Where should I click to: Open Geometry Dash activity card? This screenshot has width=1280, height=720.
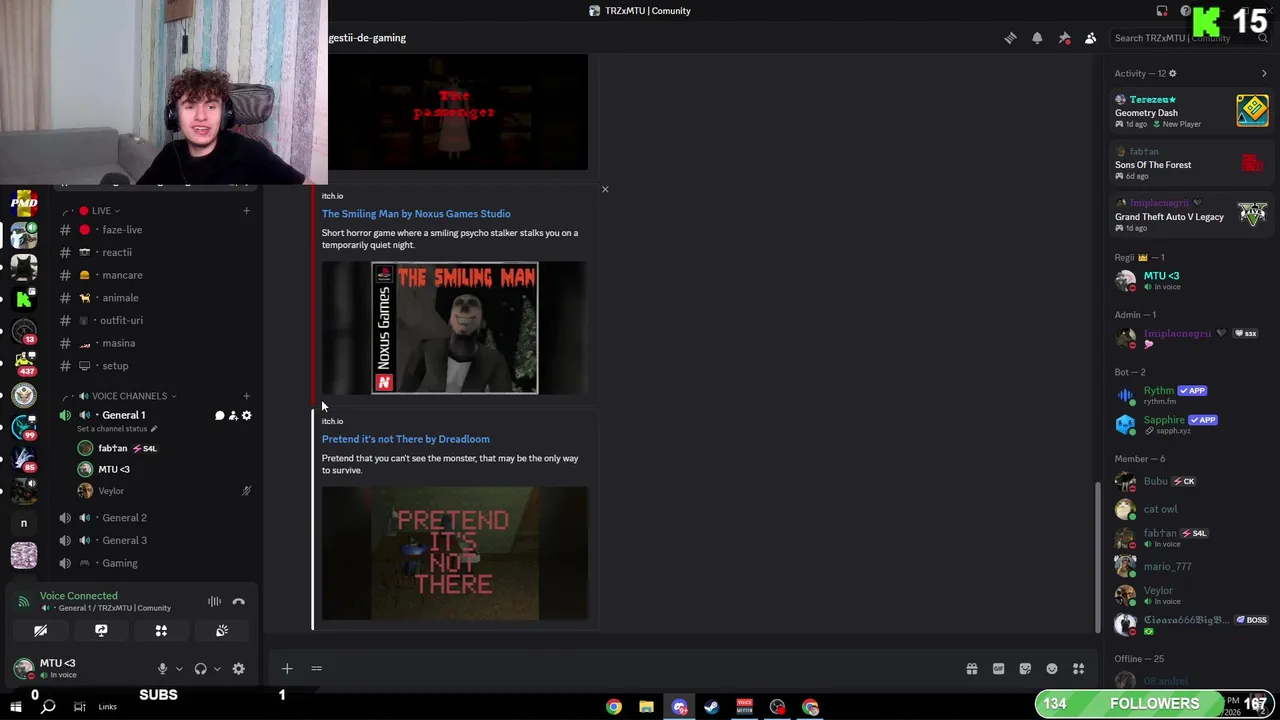click(x=1191, y=111)
